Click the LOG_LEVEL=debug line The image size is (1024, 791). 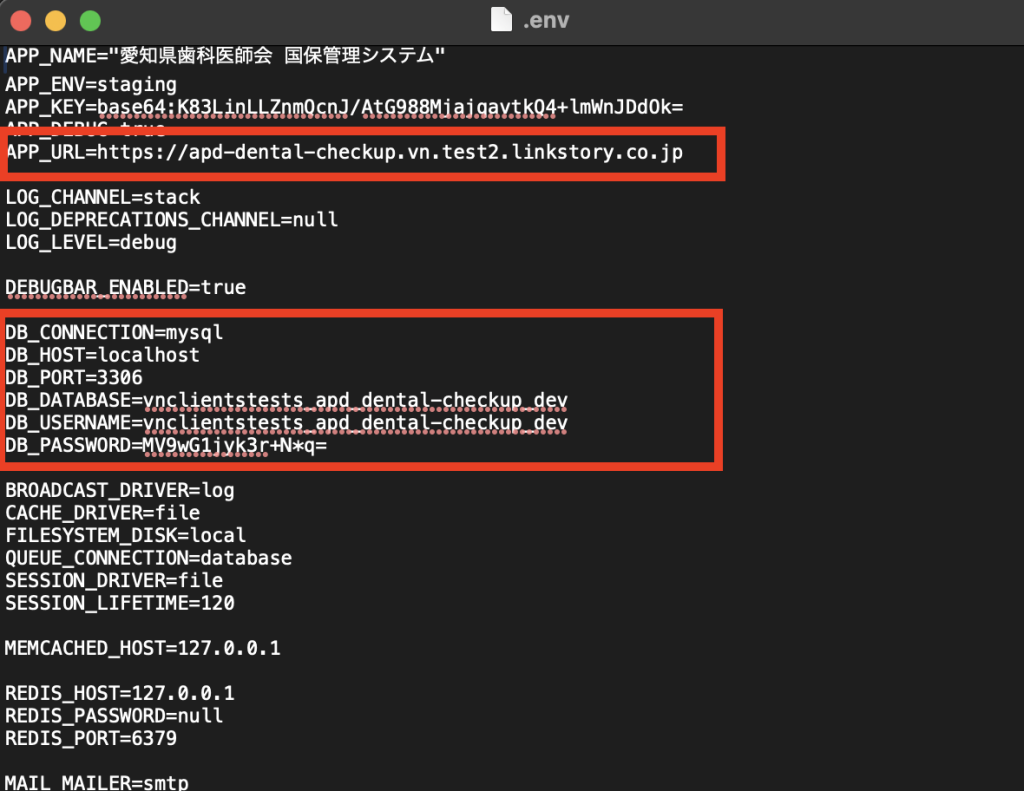coord(90,242)
